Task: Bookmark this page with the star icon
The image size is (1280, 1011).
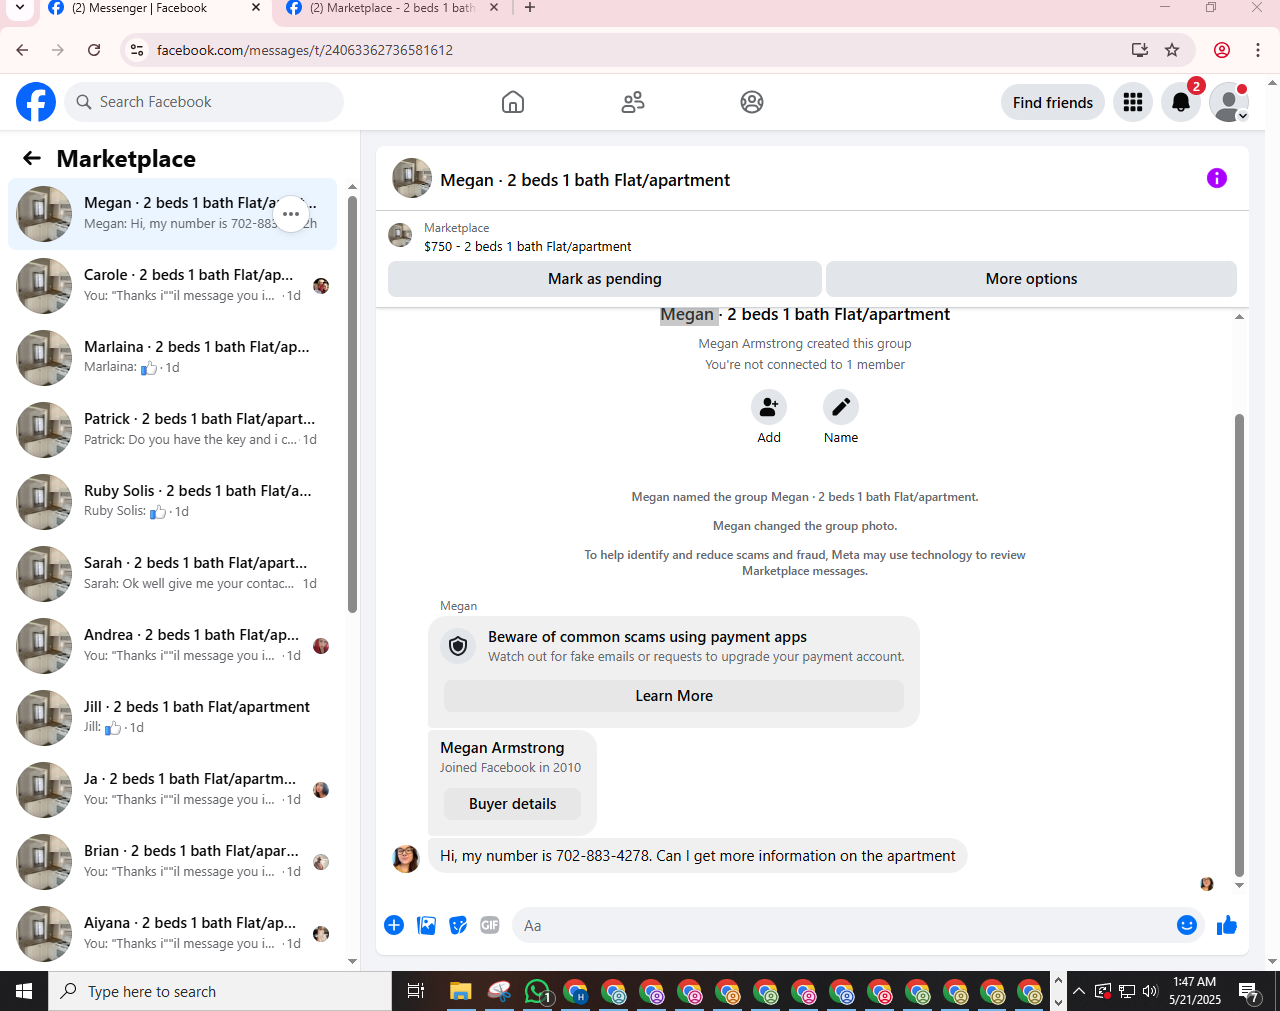Action: point(1173,50)
